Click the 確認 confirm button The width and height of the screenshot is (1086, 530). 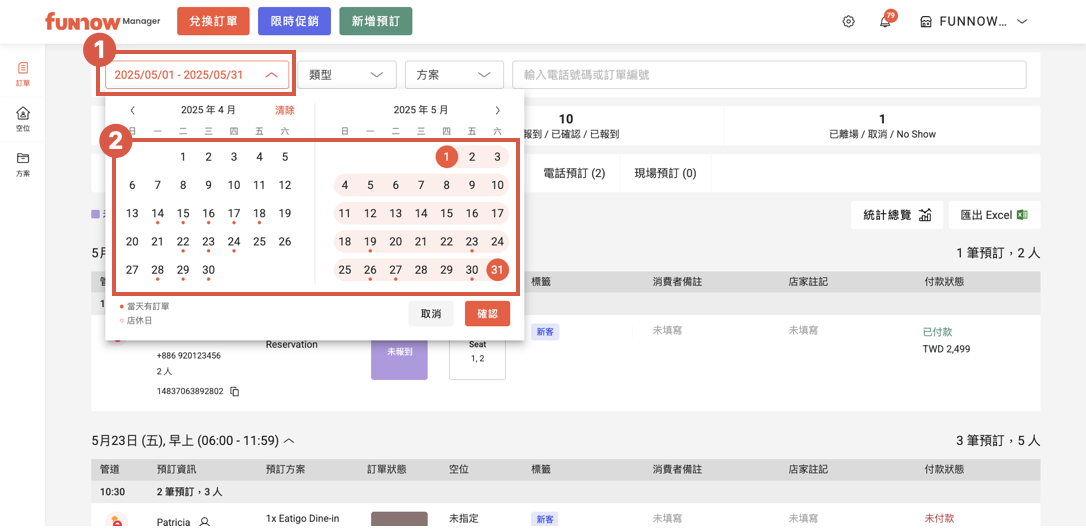tap(487, 313)
